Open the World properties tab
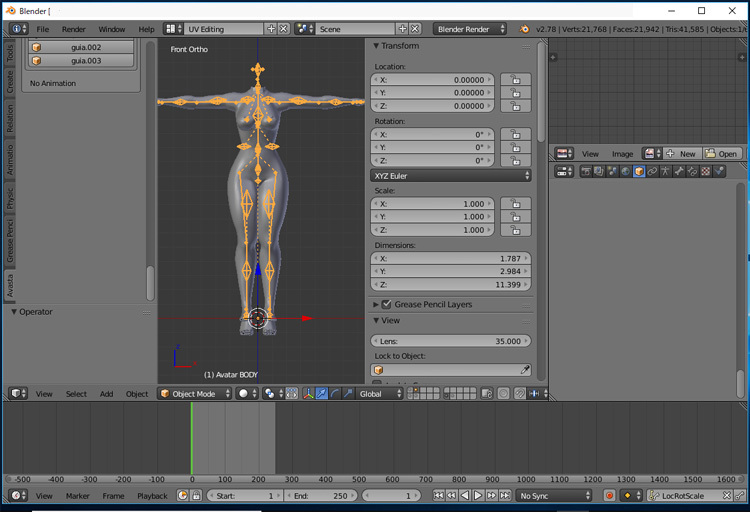 (626, 171)
